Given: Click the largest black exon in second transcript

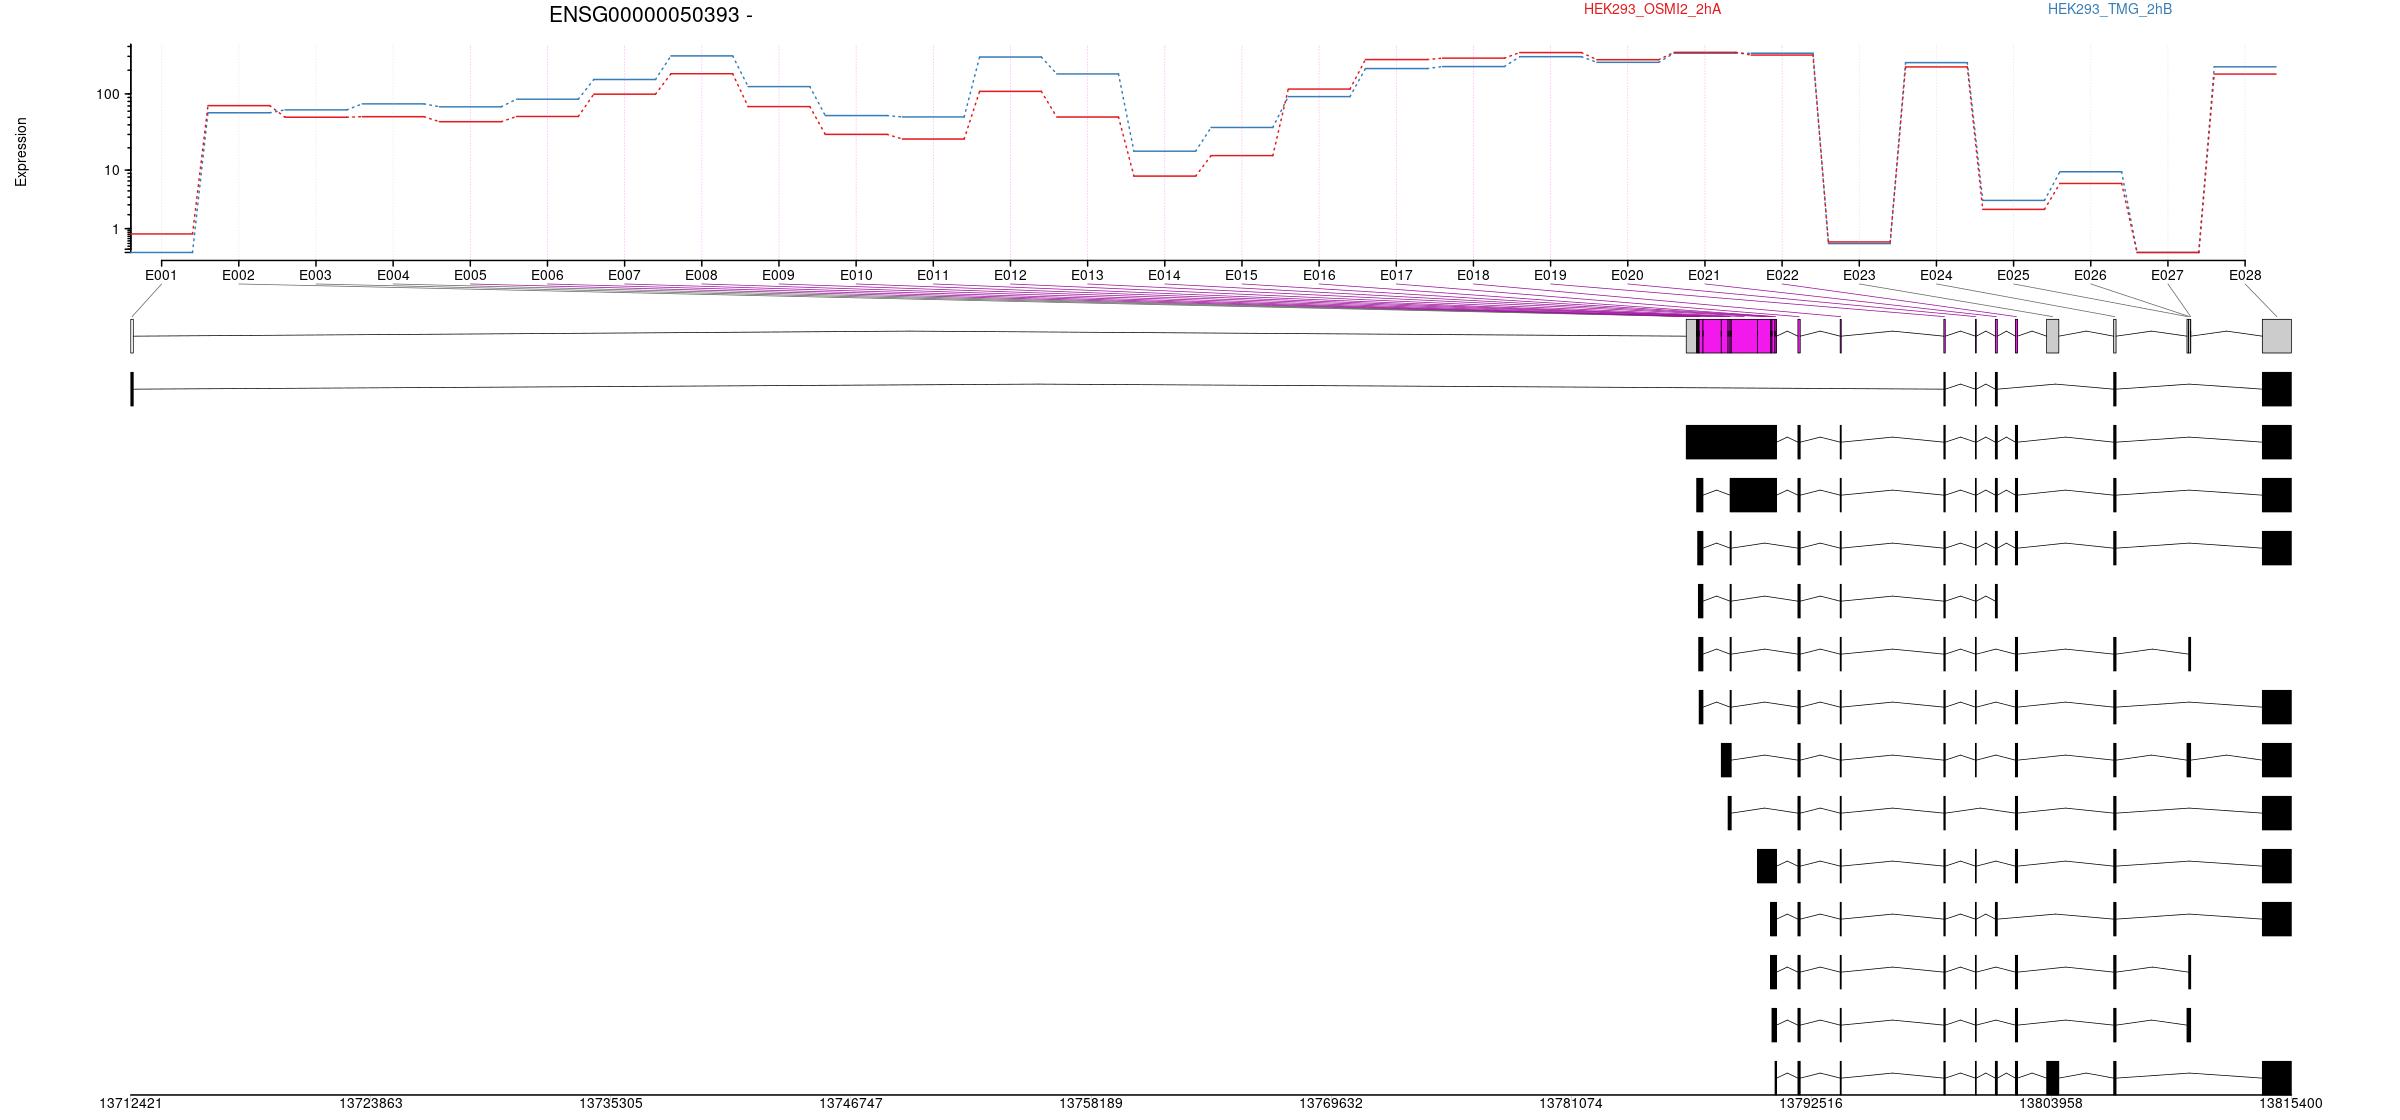Looking at the screenshot, I should pyautogui.click(x=1731, y=442).
